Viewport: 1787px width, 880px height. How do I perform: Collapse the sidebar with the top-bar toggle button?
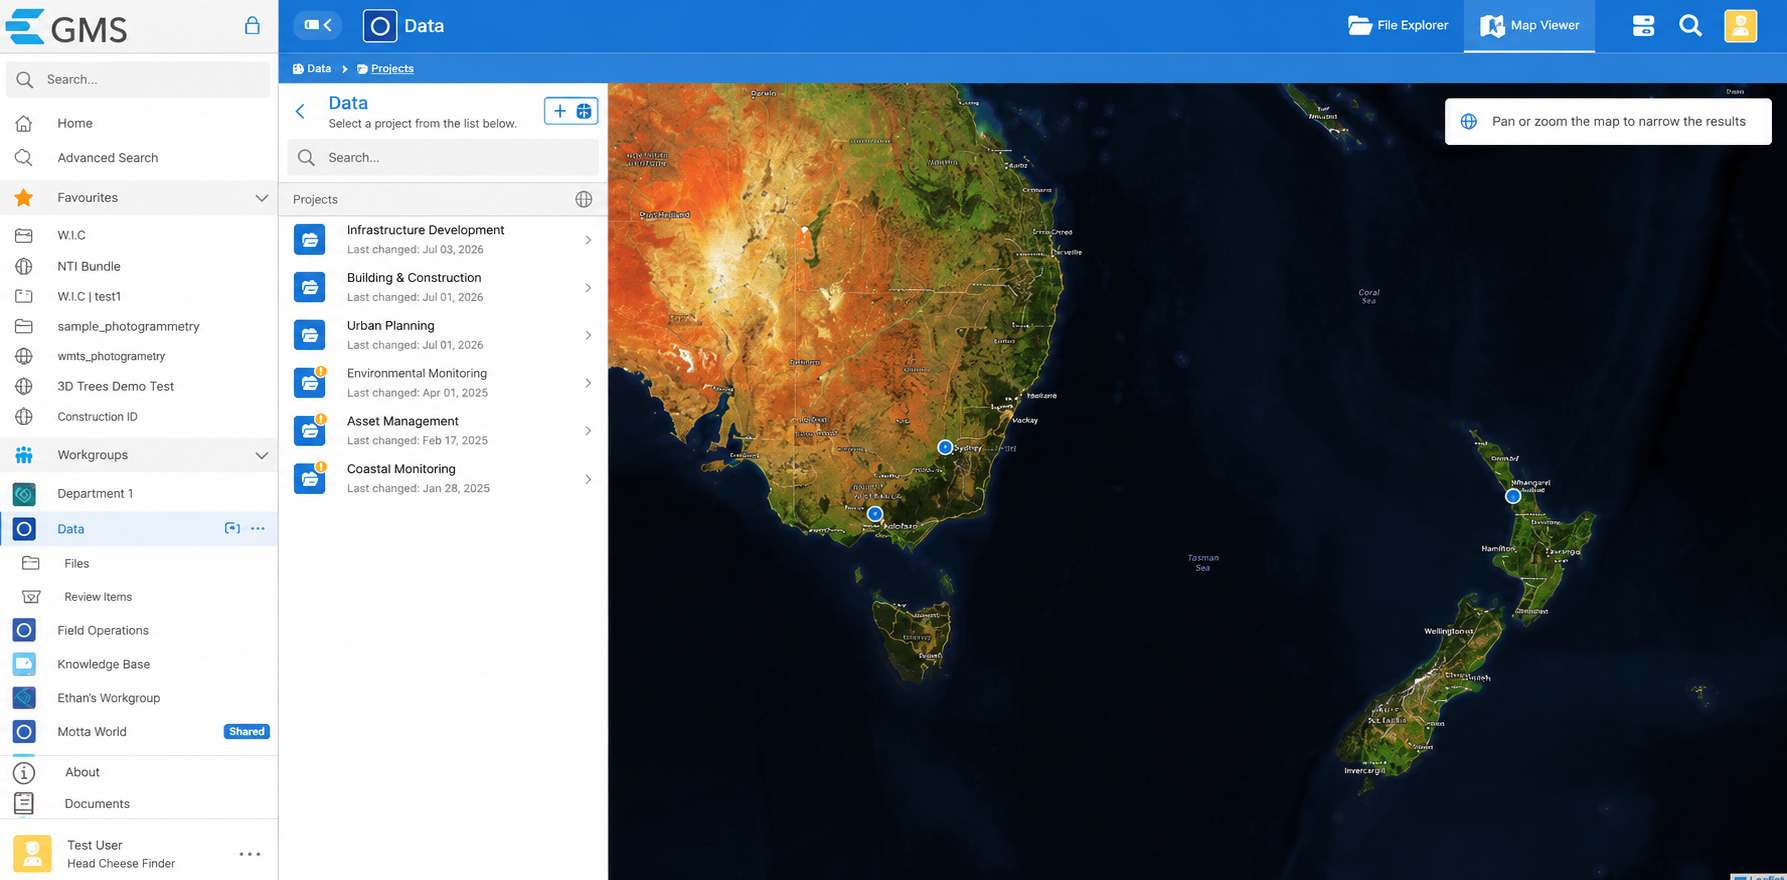pyautogui.click(x=318, y=25)
